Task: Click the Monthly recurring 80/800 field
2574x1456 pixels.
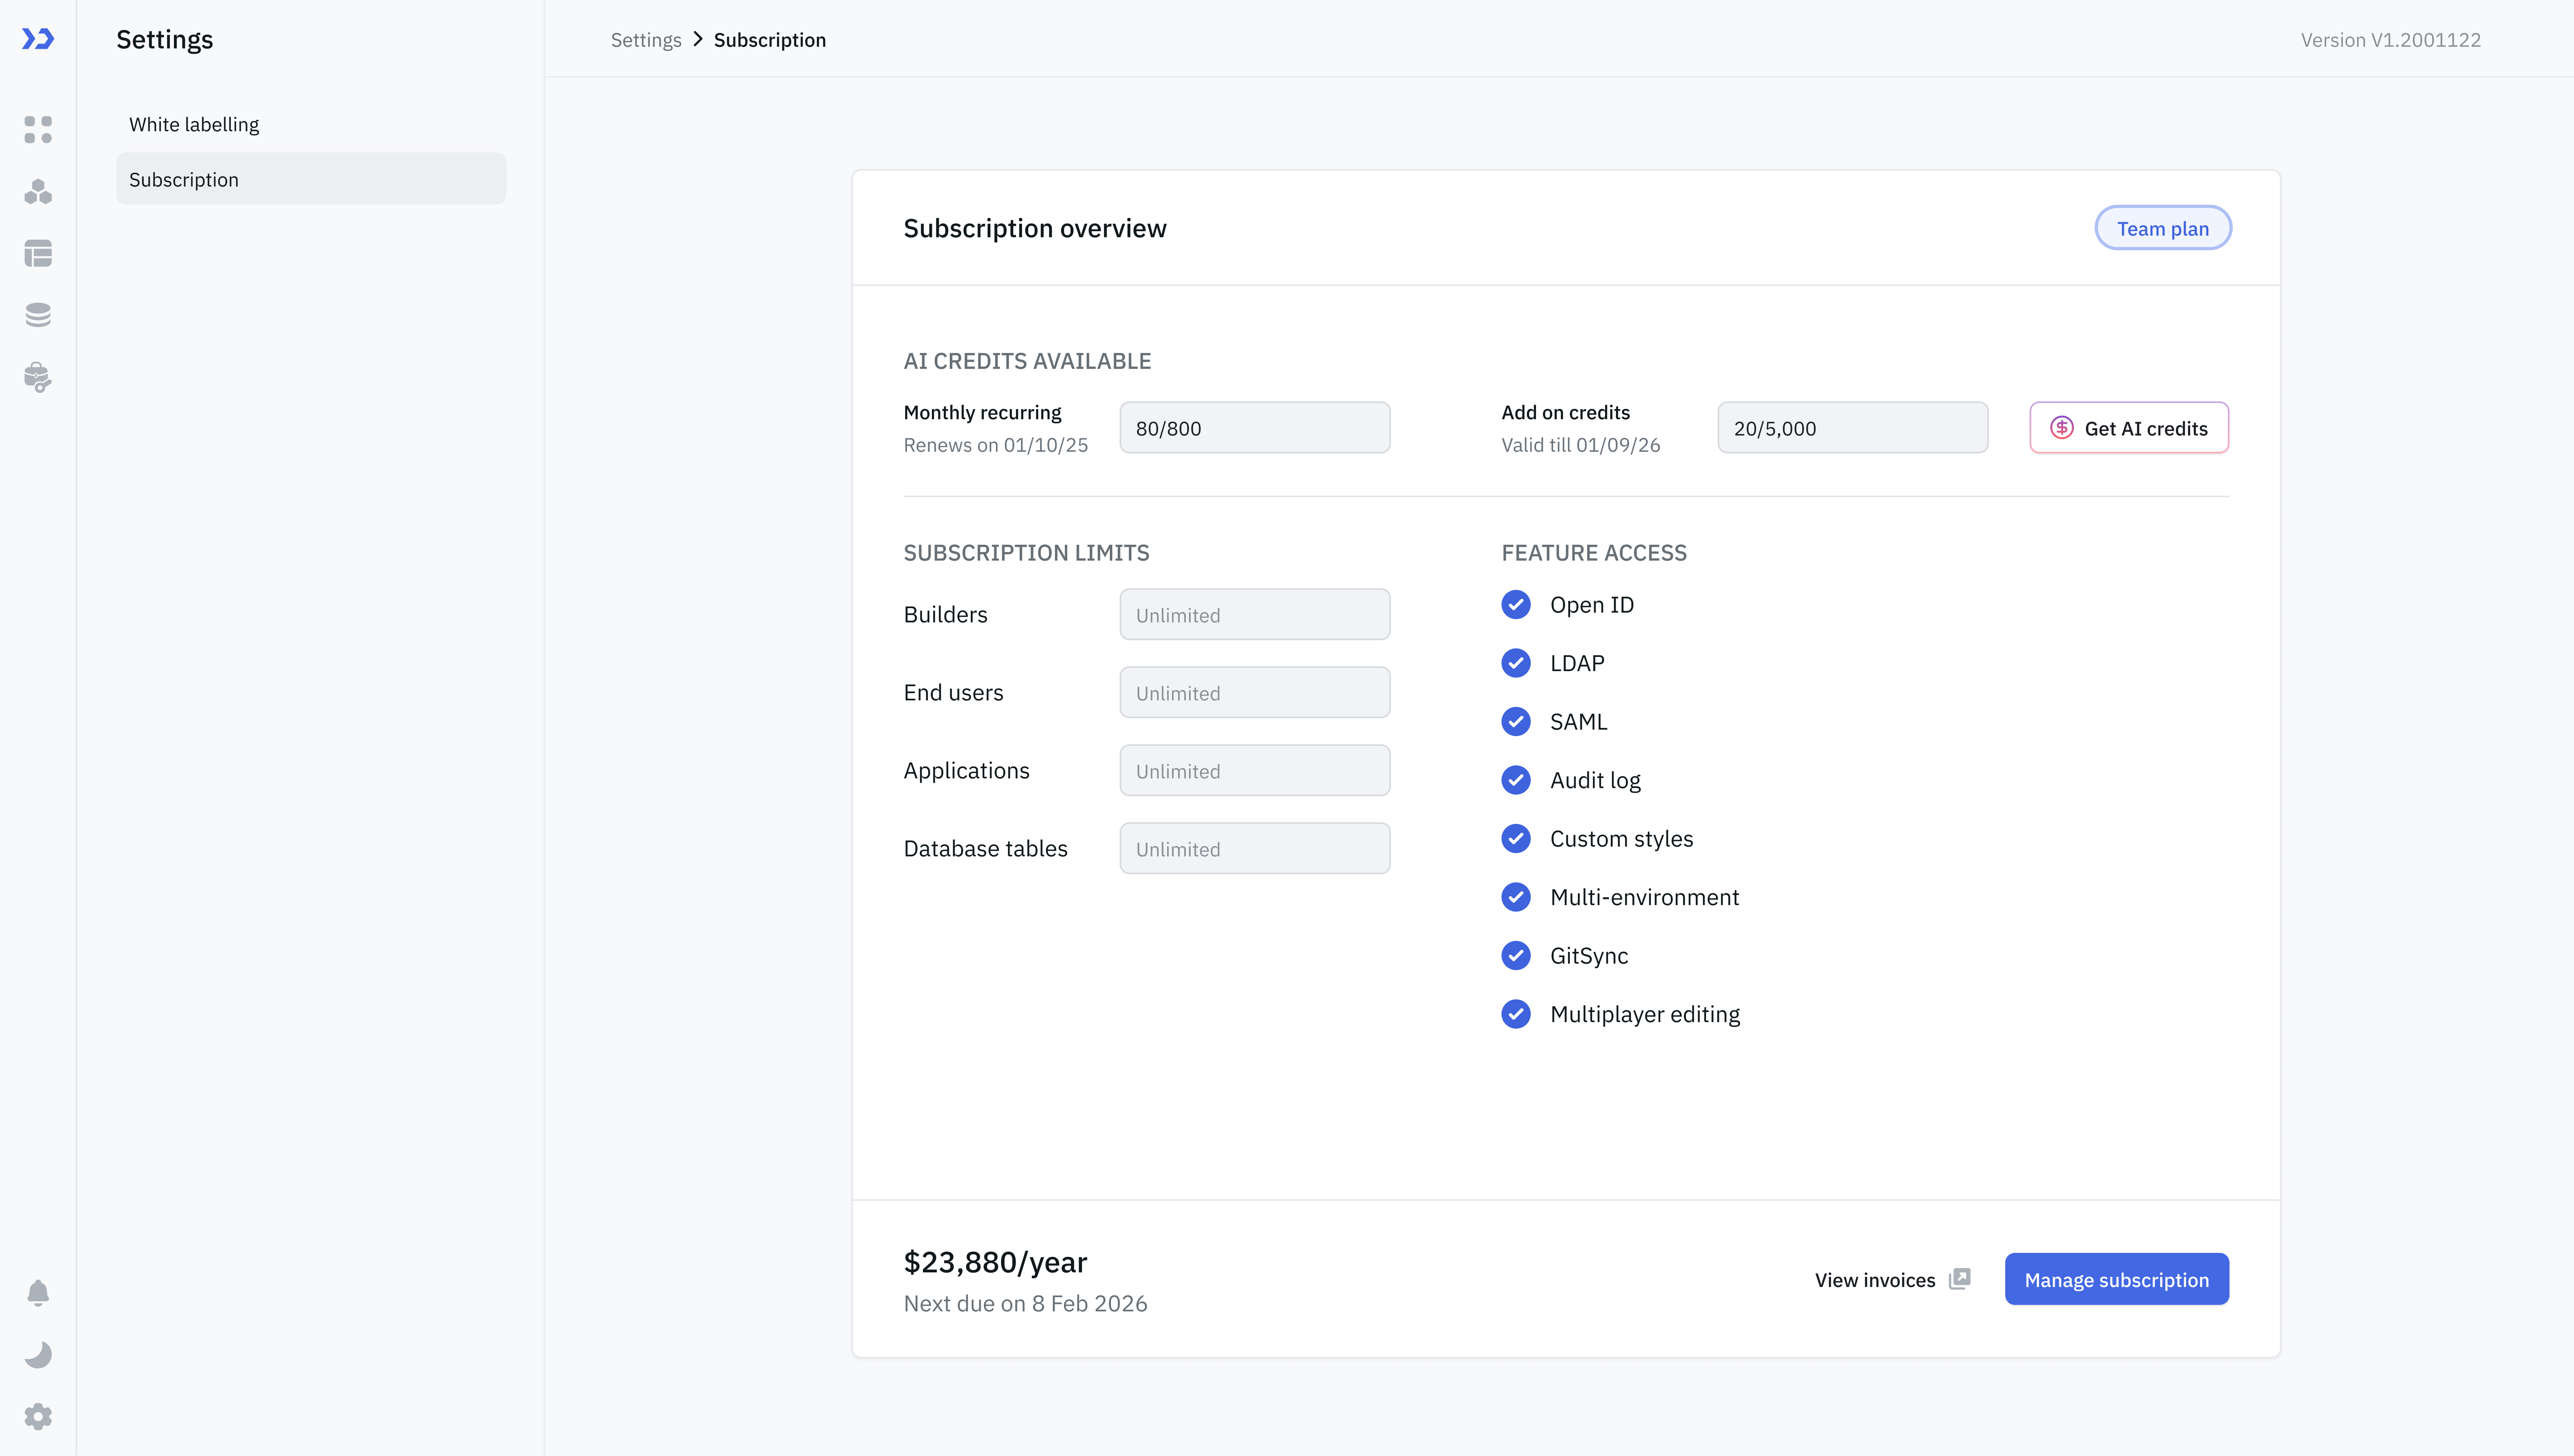Action: click(1254, 428)
